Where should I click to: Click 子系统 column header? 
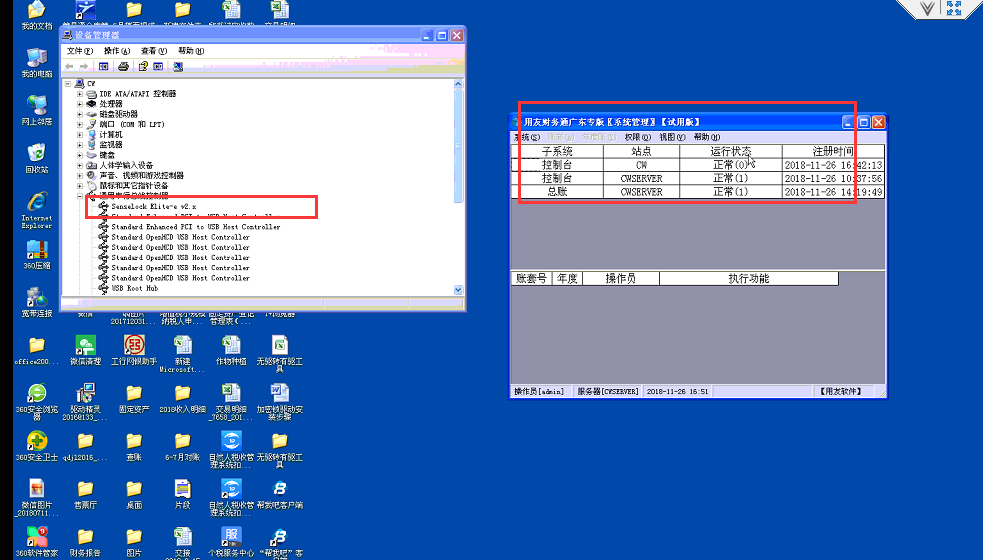(557, 151)
